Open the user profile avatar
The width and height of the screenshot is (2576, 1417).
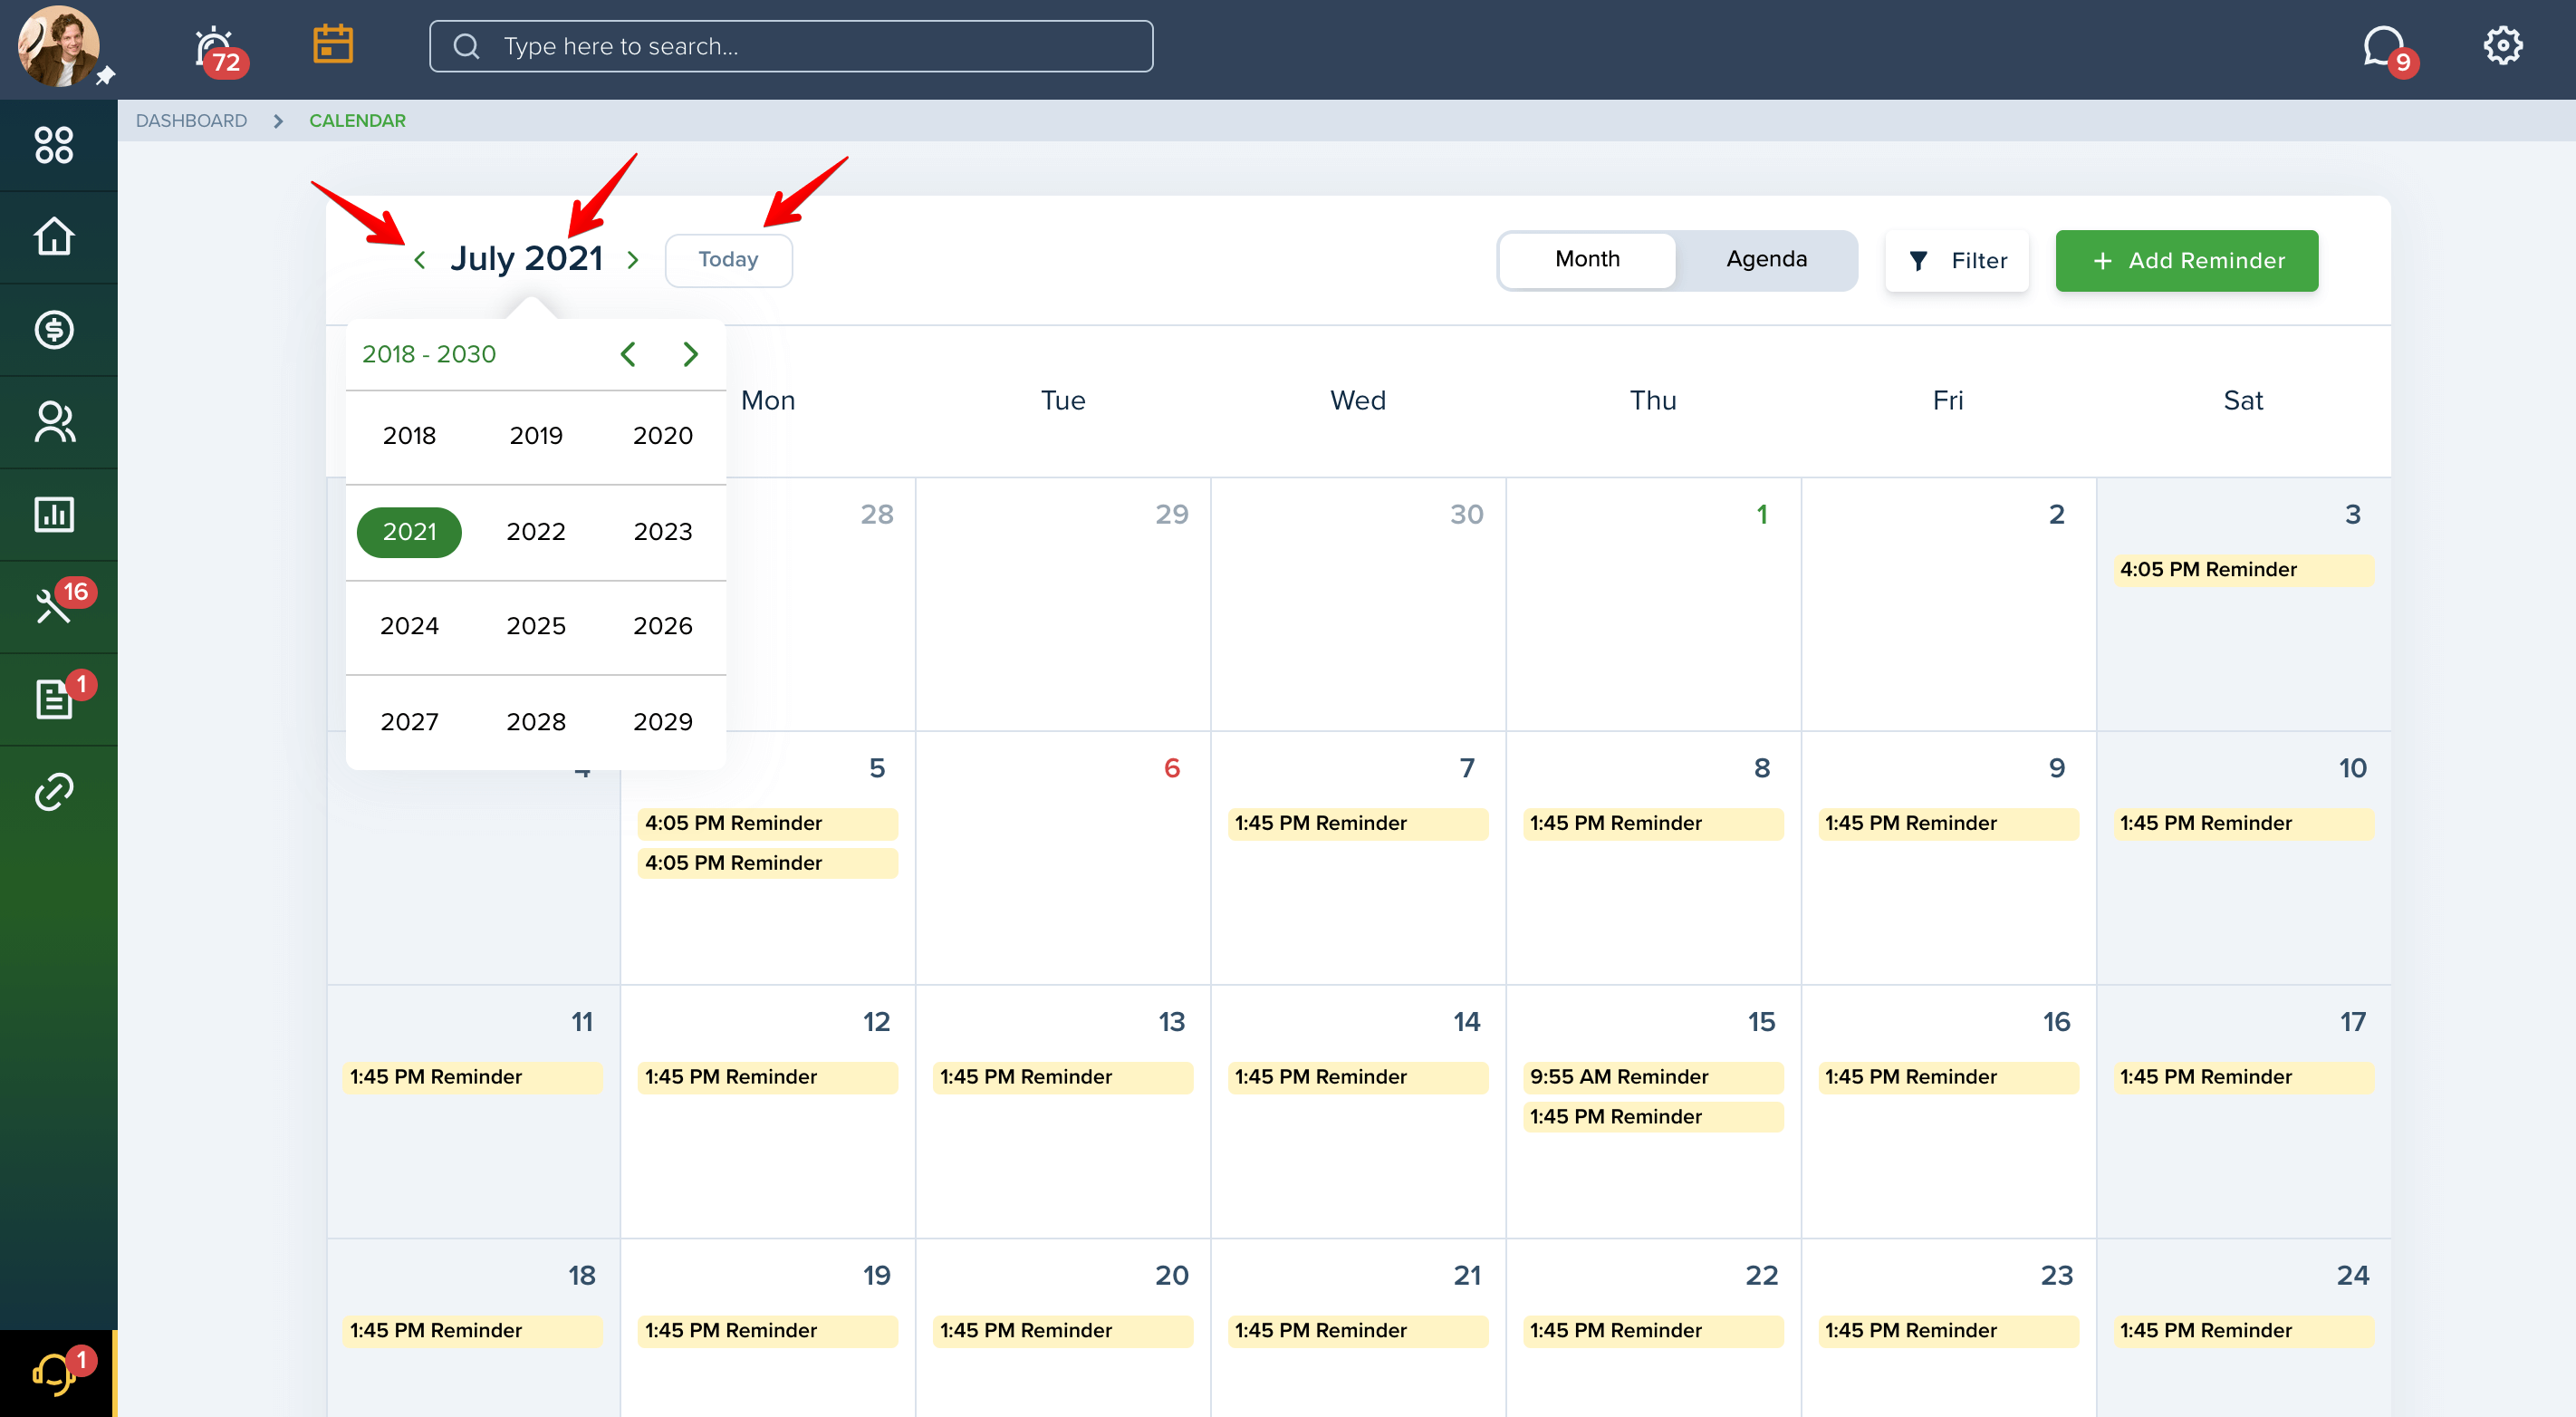coord(57,46)
